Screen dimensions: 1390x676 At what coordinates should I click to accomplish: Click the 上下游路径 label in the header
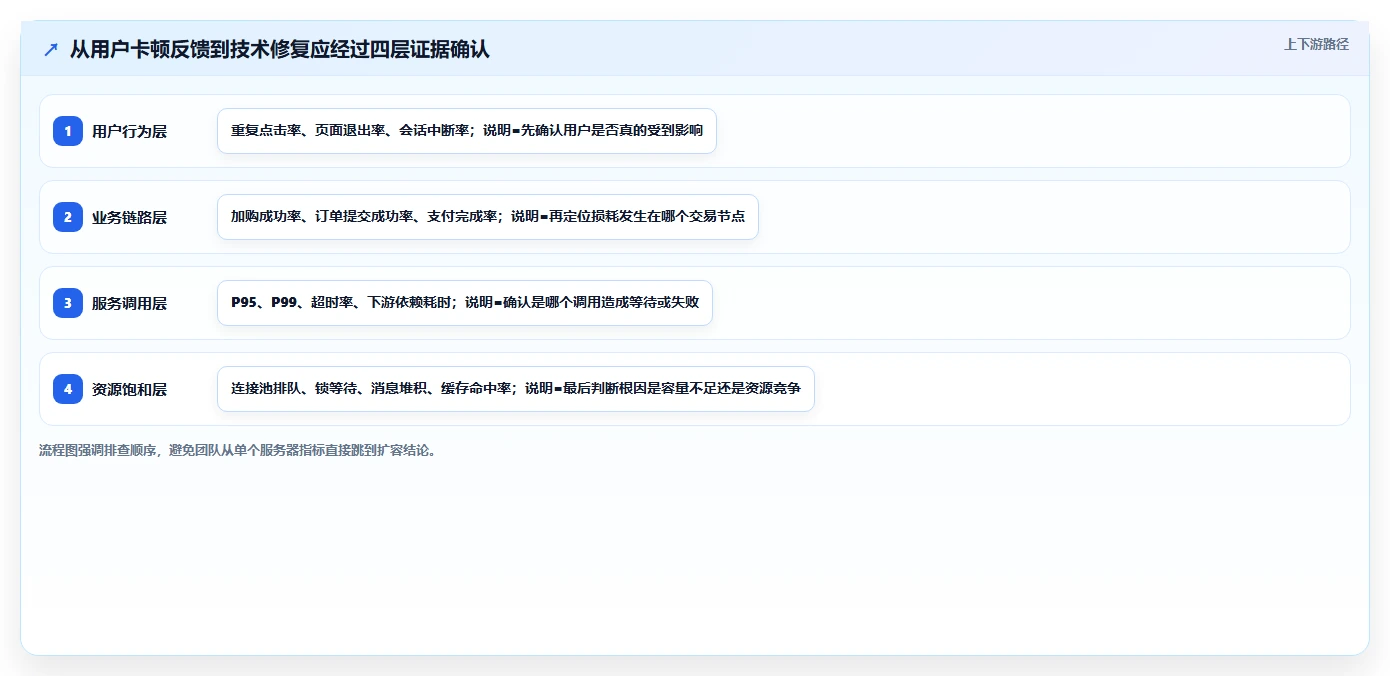(1316, 44)
